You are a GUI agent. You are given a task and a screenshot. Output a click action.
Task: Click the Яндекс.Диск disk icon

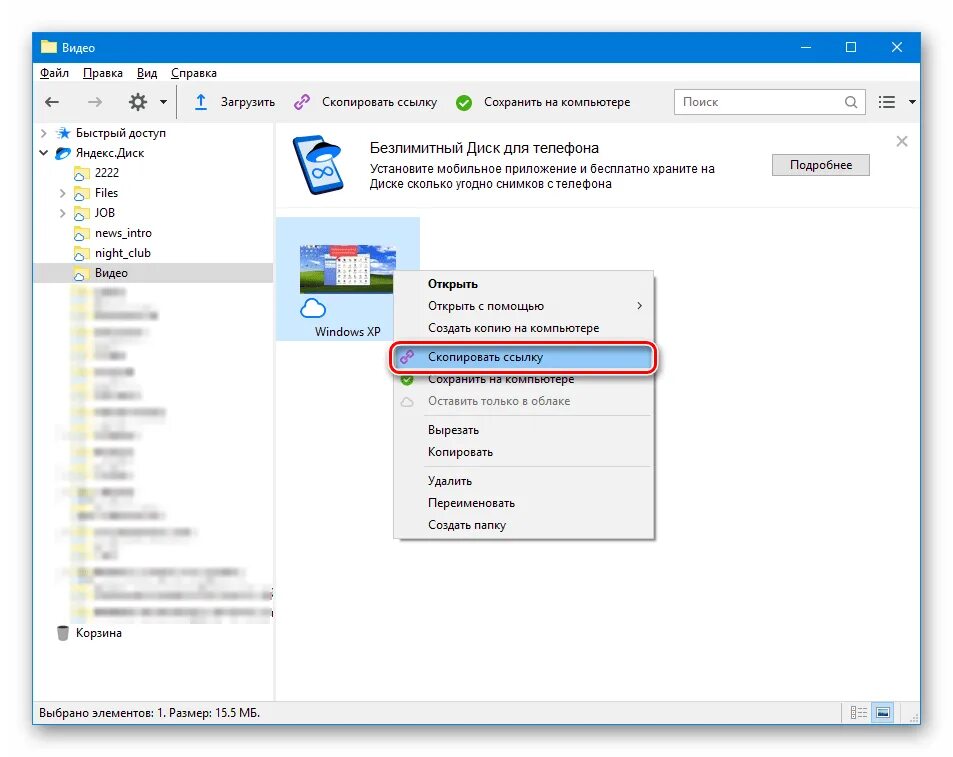(x=63, y=153)
